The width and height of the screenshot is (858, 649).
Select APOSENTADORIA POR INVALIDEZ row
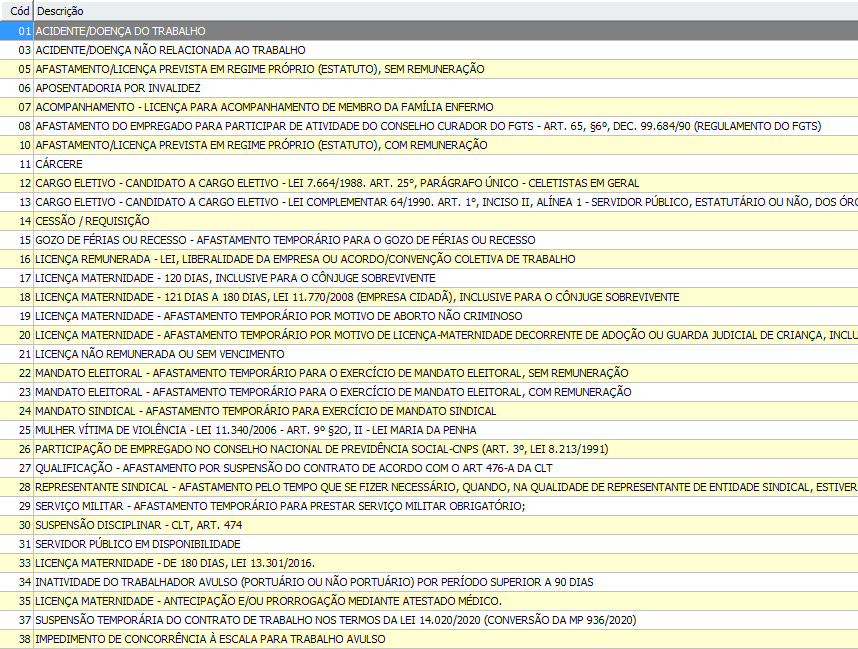(x=429, y=88)
